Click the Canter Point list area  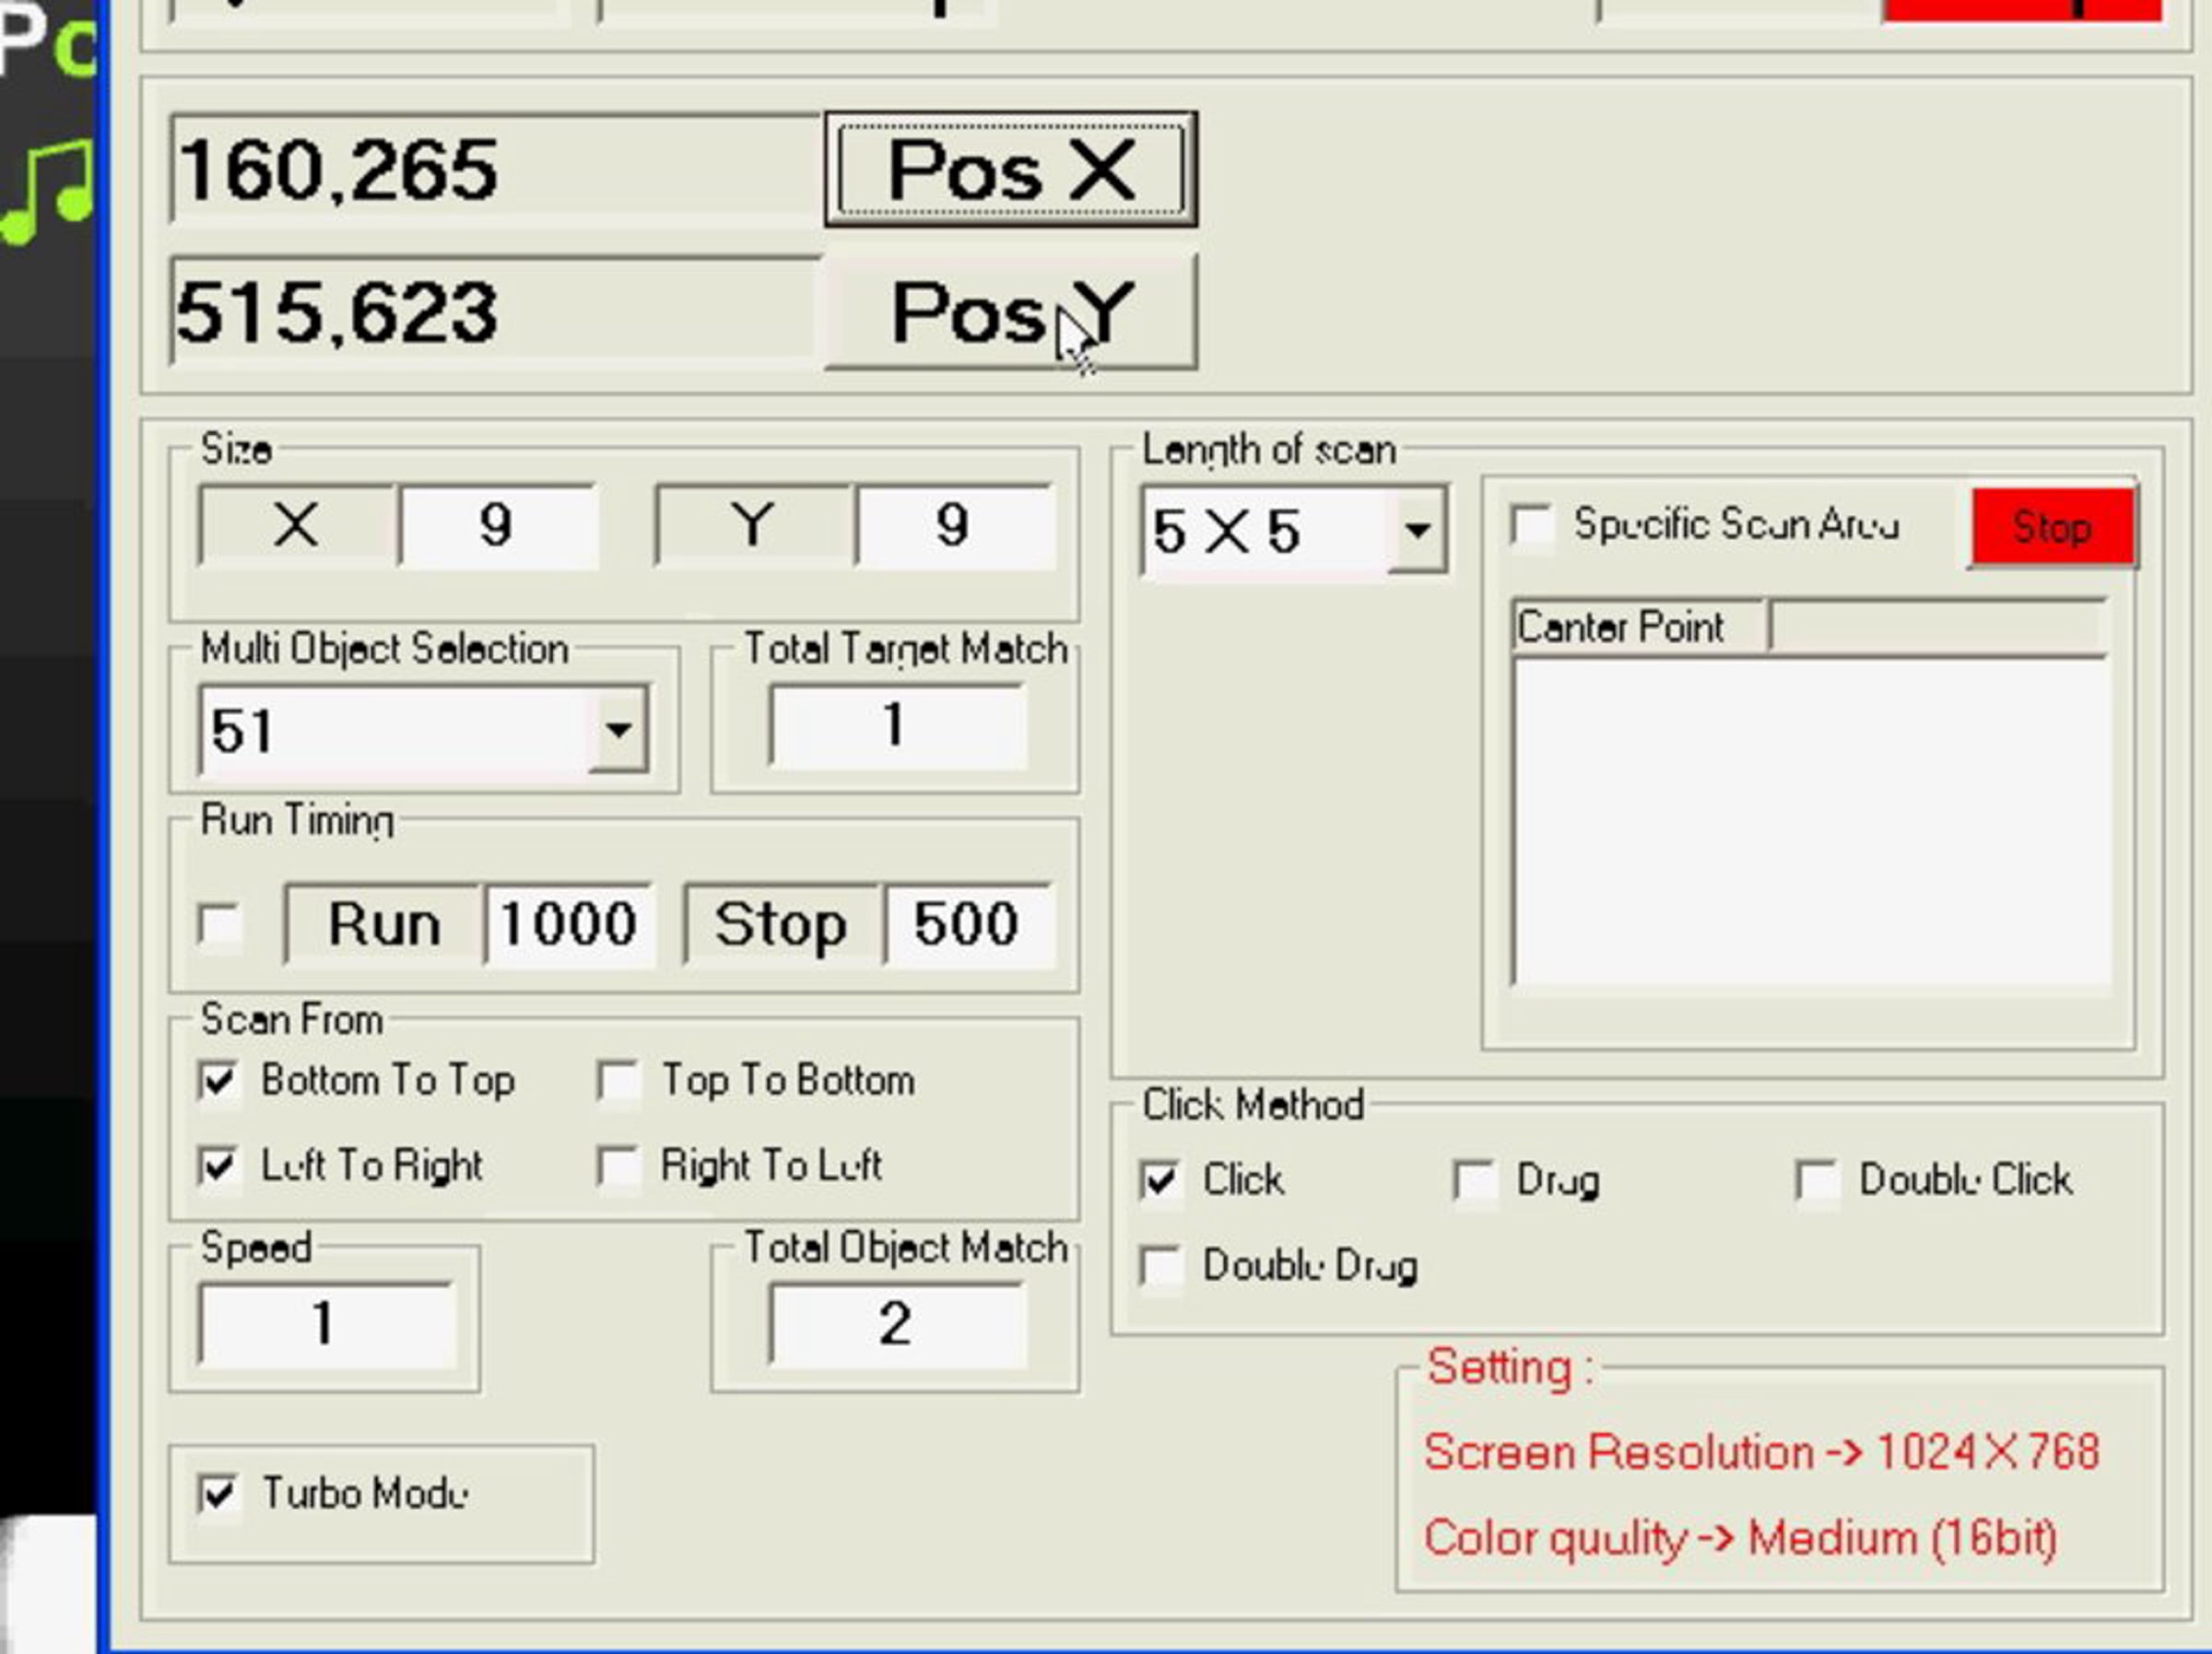click(1811, 822)
